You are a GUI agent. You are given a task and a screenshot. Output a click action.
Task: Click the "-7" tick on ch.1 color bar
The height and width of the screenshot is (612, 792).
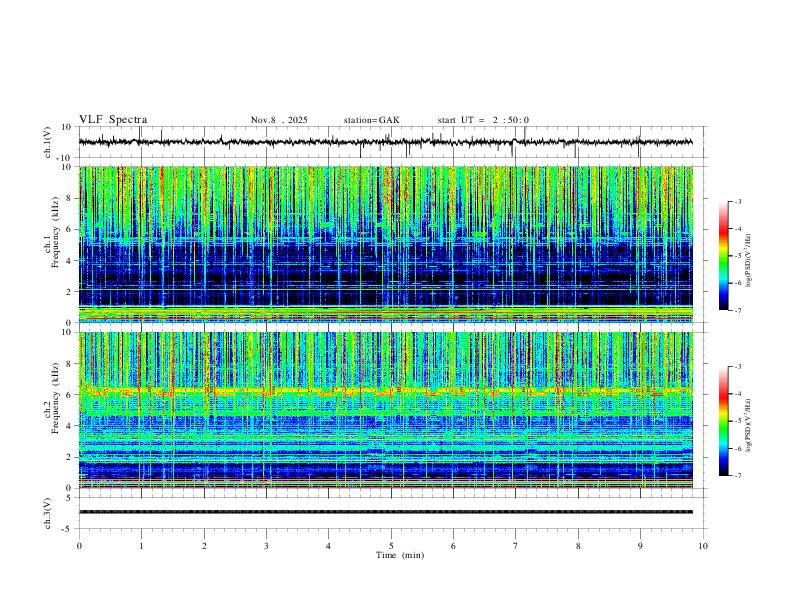coord(737,310)
